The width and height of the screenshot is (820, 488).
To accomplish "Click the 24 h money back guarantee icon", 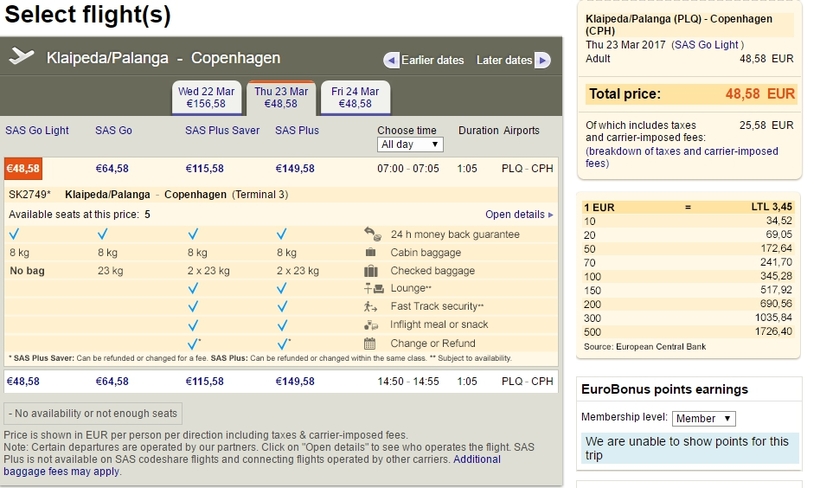I will tap(371, 234).
